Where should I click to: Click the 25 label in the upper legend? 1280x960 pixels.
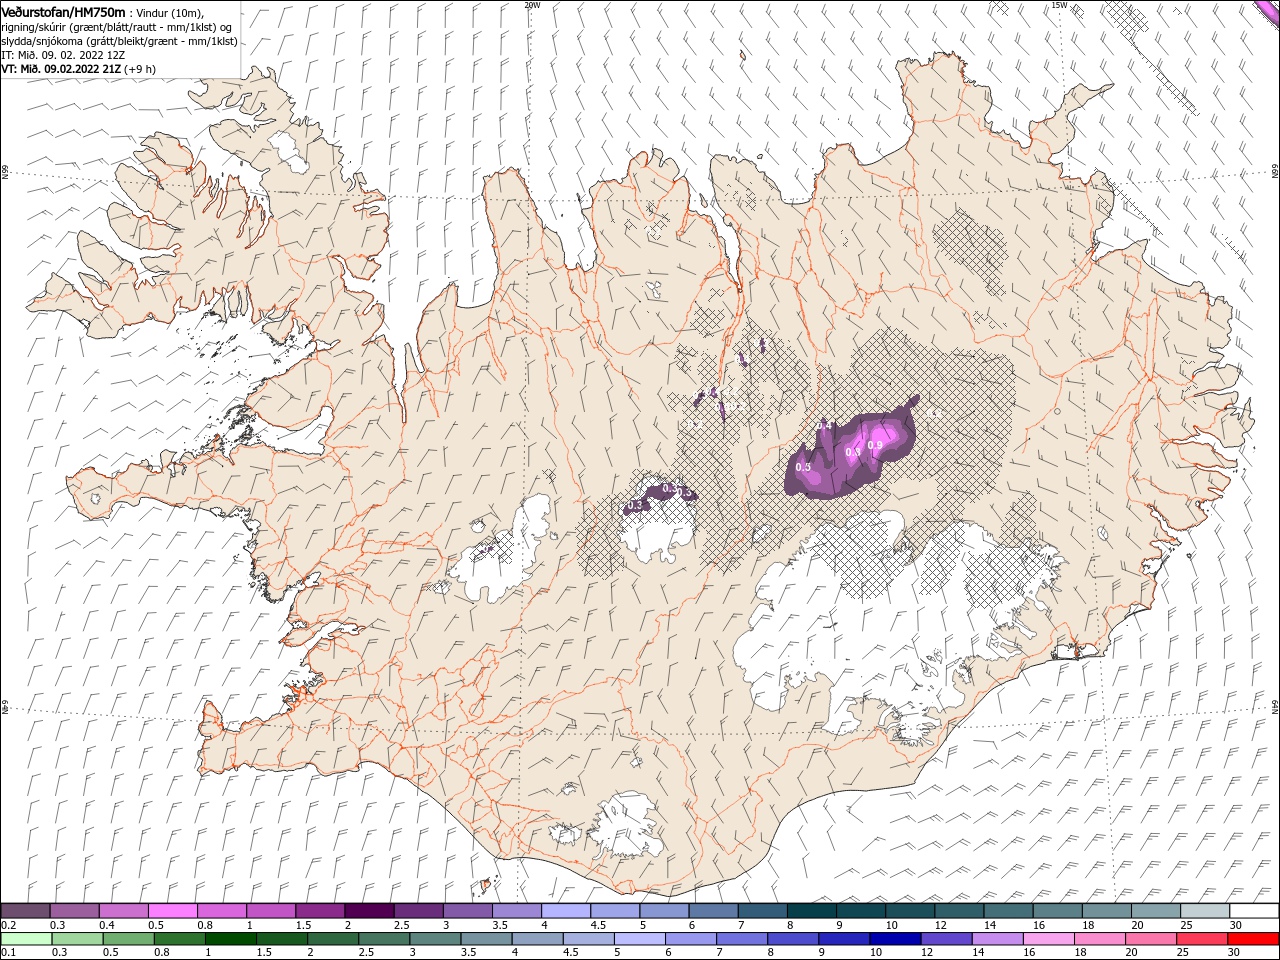[1185, 925]
